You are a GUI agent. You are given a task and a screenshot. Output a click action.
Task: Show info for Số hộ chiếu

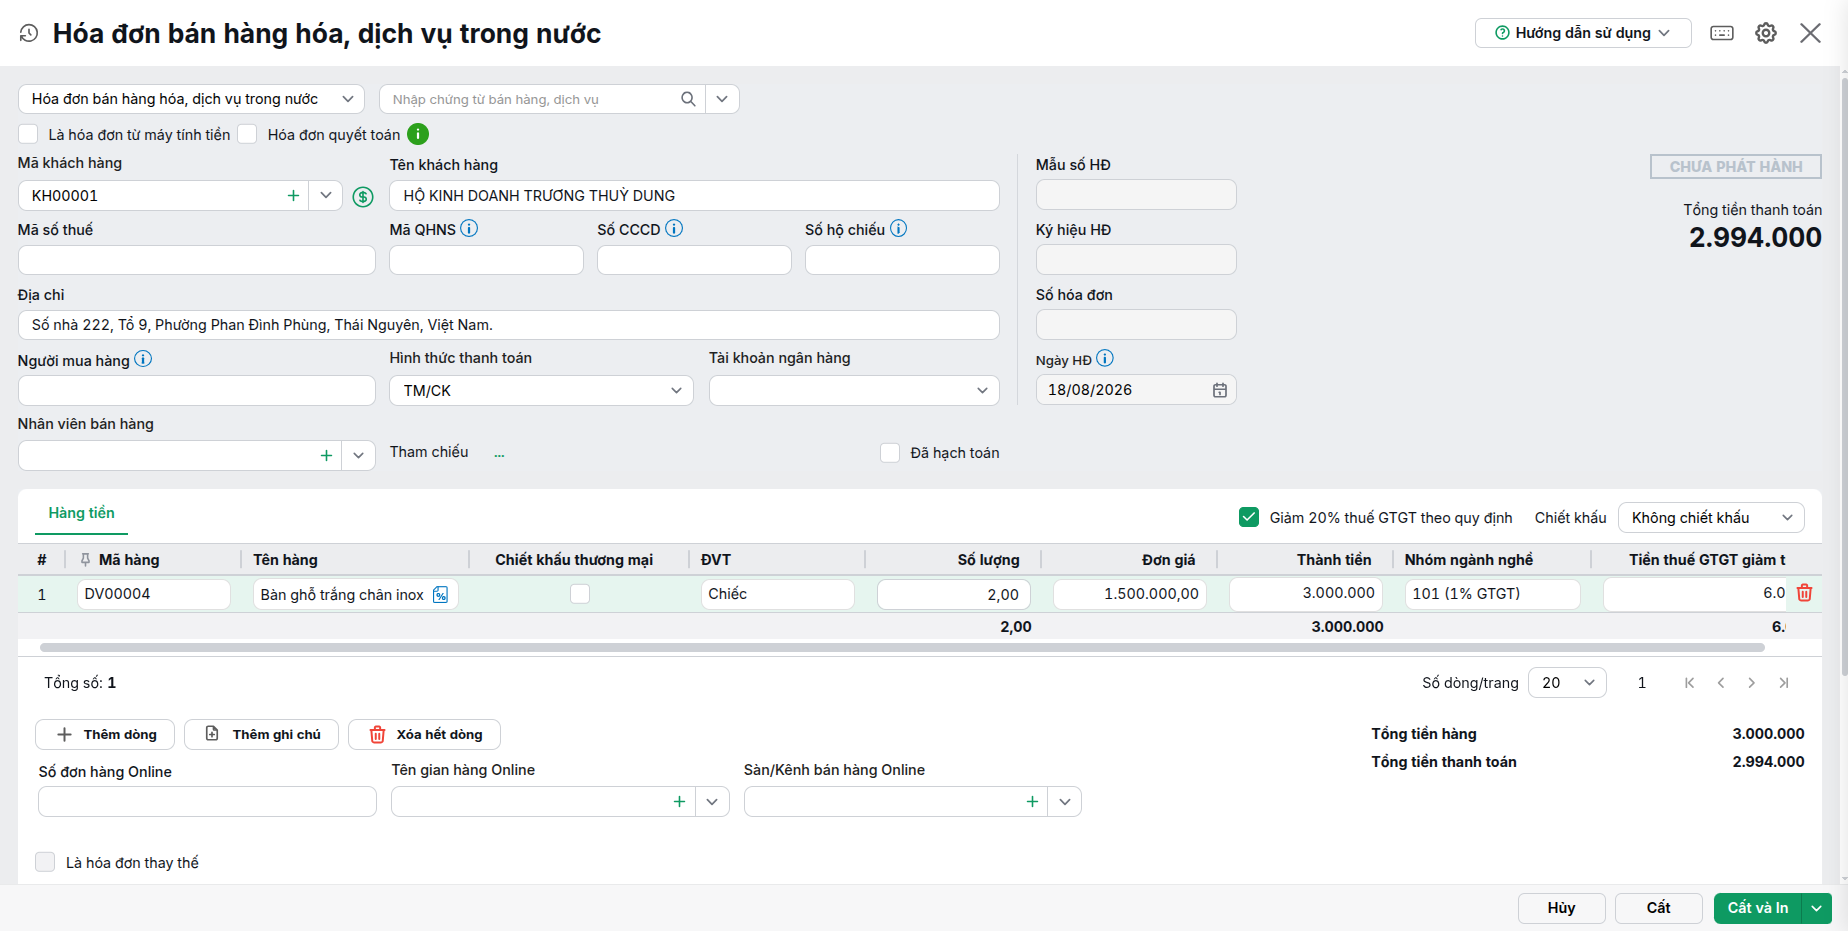click(898, 228)
